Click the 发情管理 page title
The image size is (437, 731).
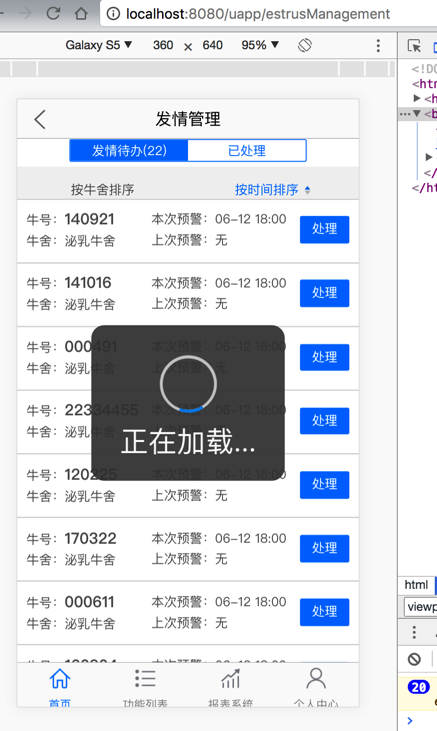pos(188,119)
